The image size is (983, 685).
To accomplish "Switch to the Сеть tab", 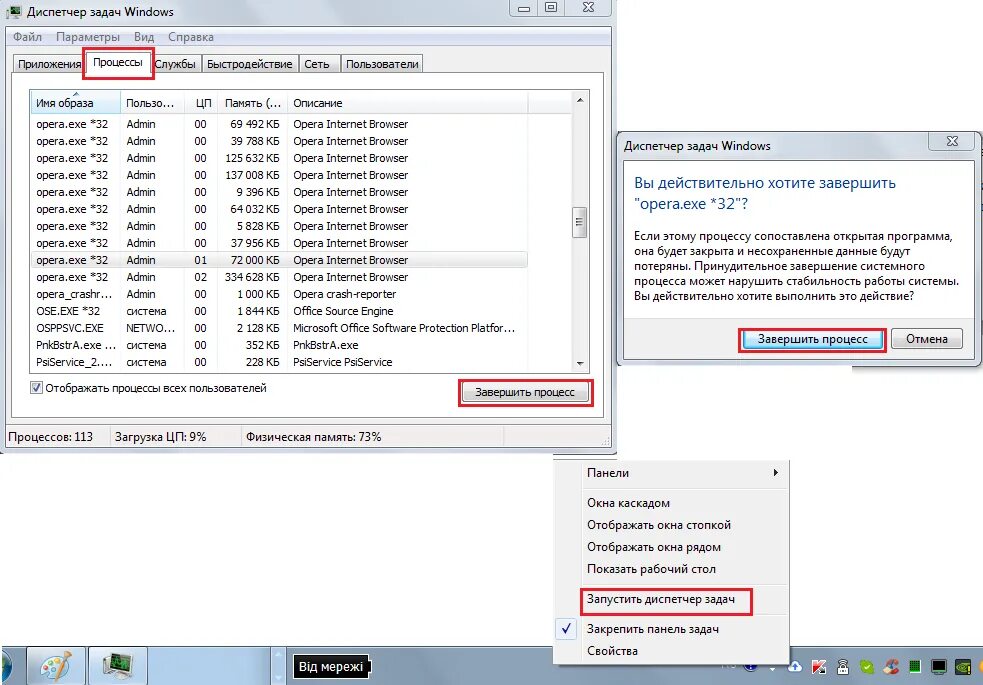I will click(317, 64).
